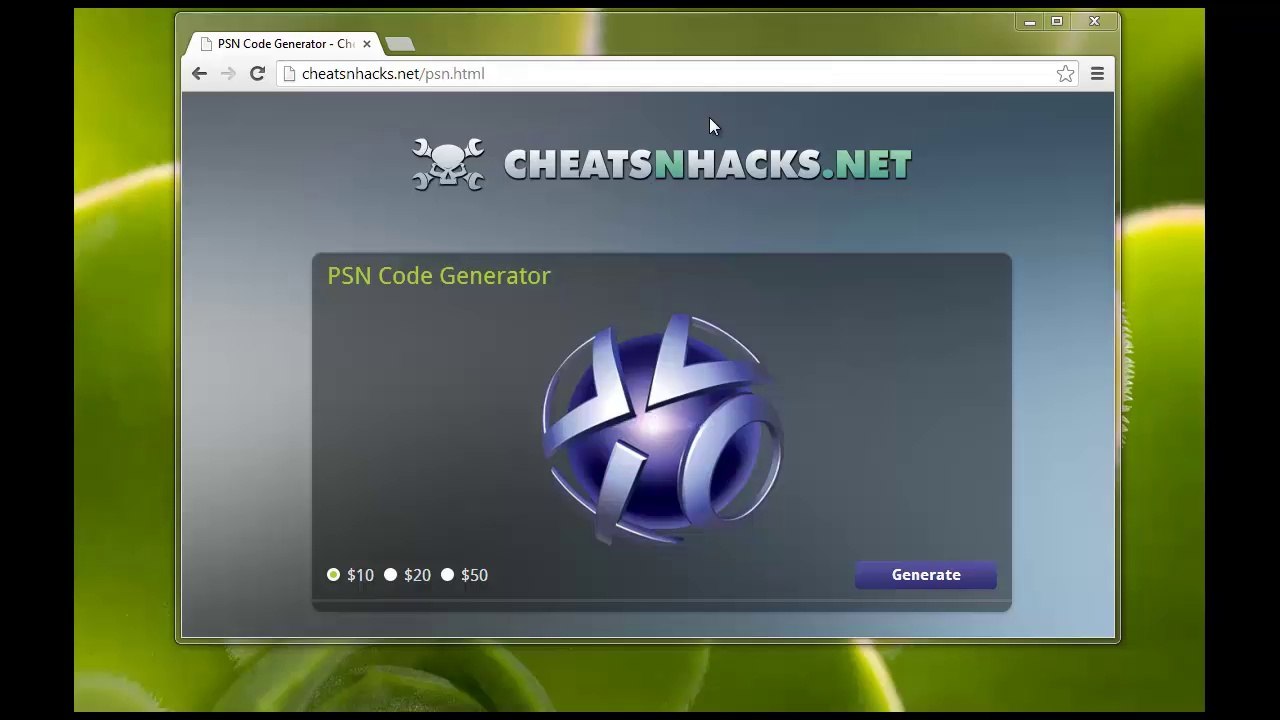The image size is (1280, 720).
Task: Click the PlayStation Network sphere logo
Action: [x=662, y=430]
